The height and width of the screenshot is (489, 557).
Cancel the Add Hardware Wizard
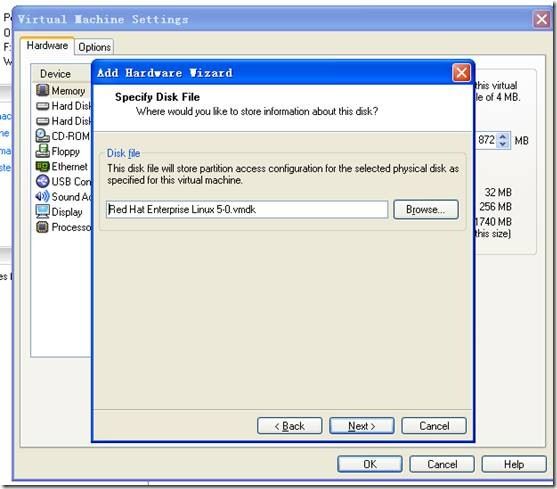pos(434,426)
